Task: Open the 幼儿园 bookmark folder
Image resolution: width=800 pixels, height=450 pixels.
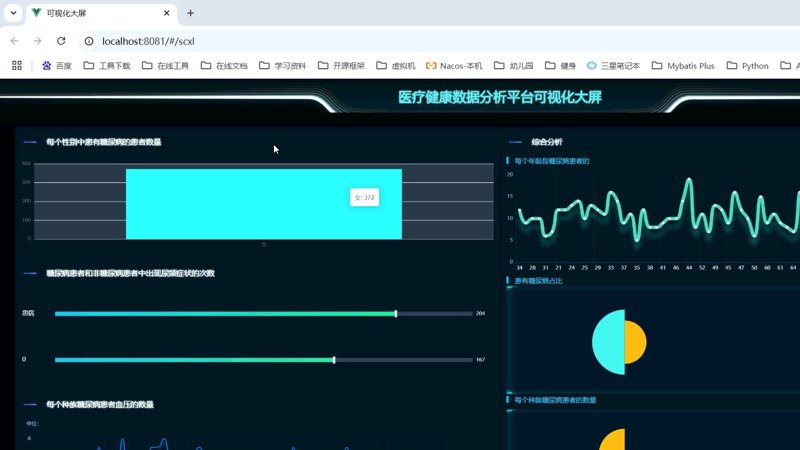Action: tap(514, 66)
